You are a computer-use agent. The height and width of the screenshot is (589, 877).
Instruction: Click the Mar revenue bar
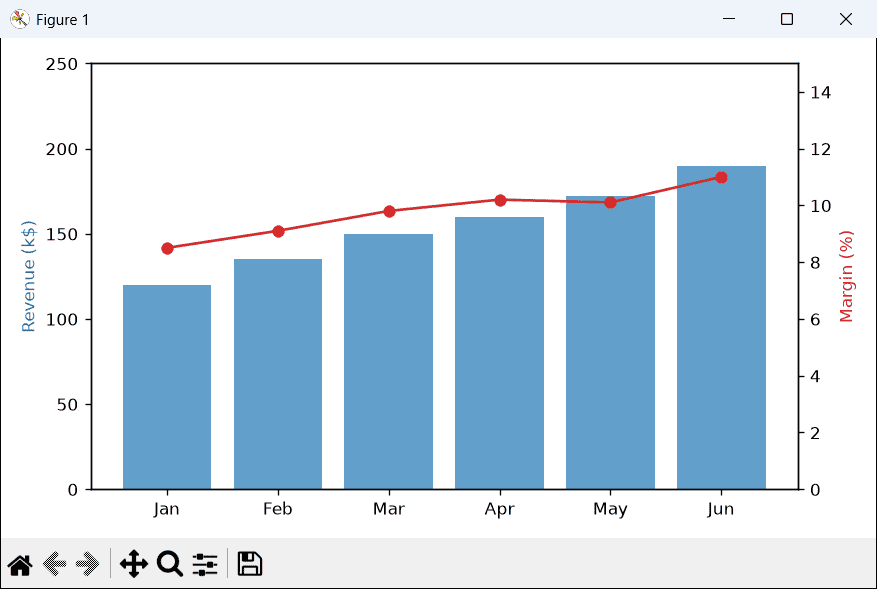(x=389, y=361)
